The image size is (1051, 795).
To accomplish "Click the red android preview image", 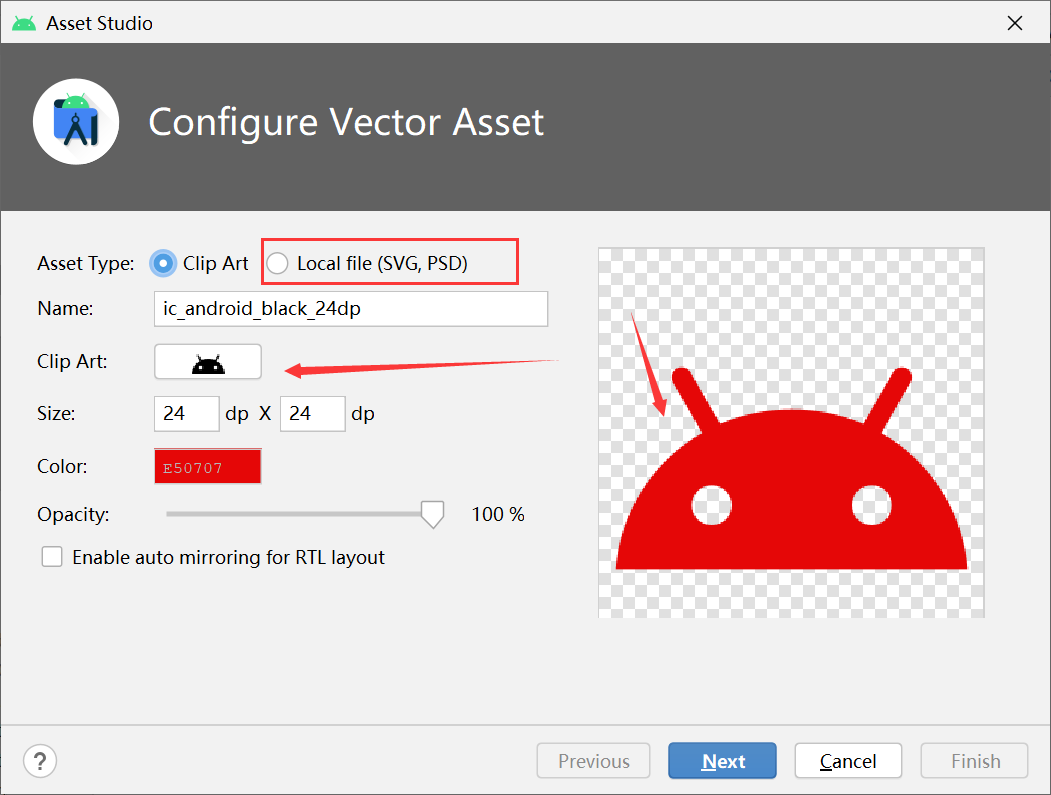I will point(791,432).
